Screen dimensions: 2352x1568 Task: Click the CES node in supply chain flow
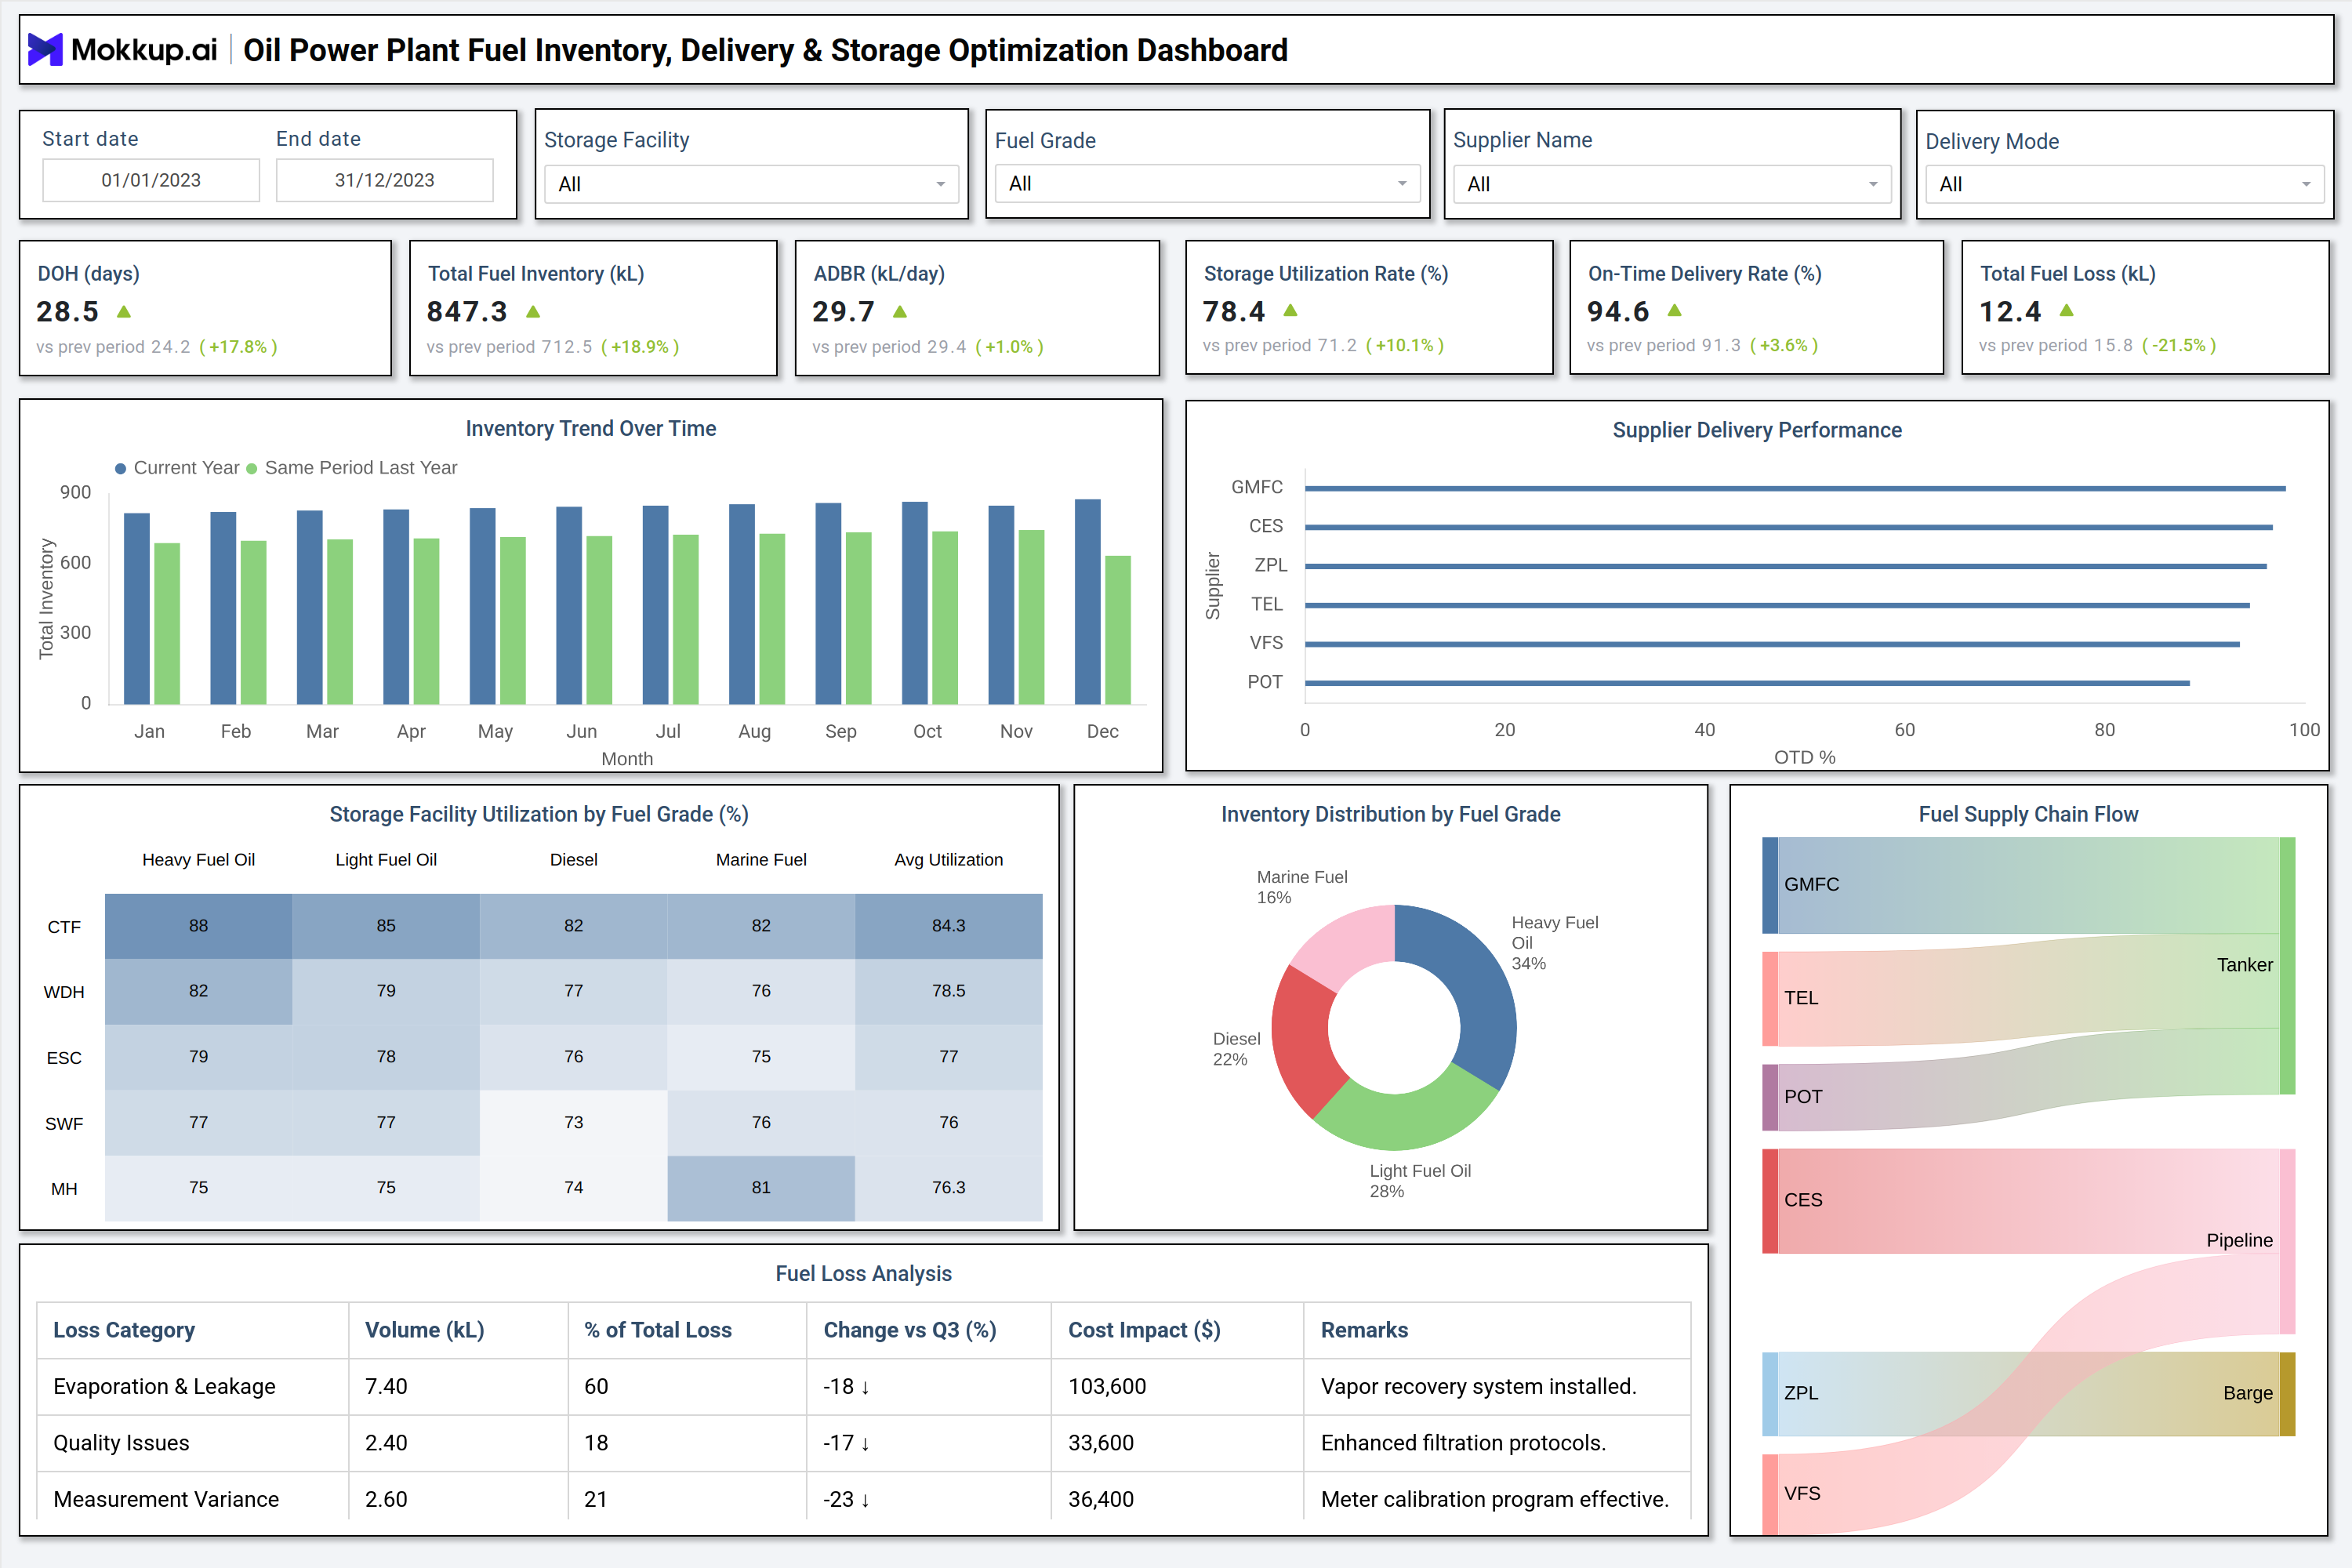1770,1200
